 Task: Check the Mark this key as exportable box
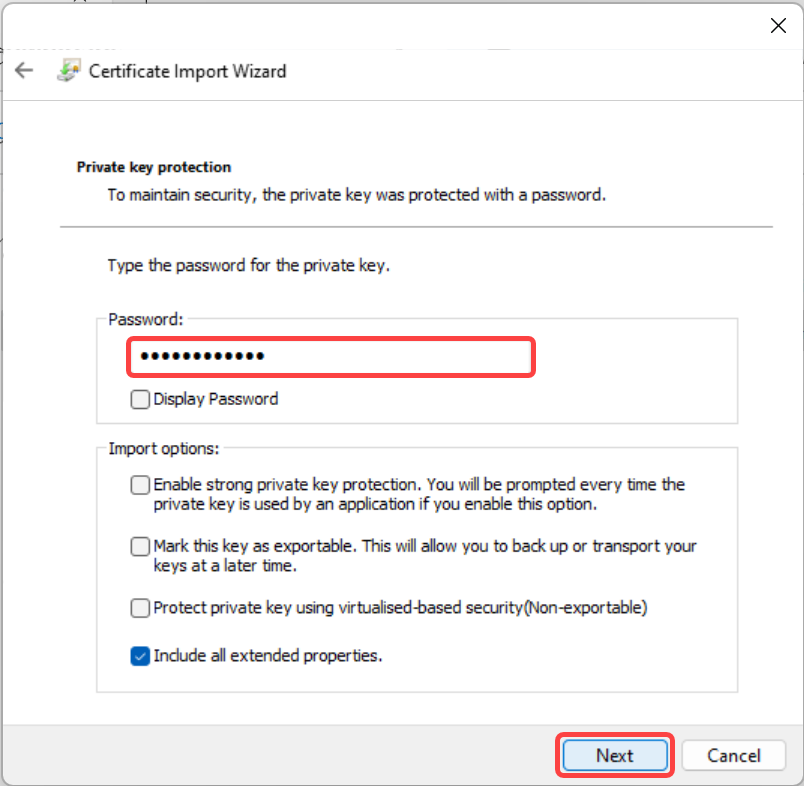point(140,547)
